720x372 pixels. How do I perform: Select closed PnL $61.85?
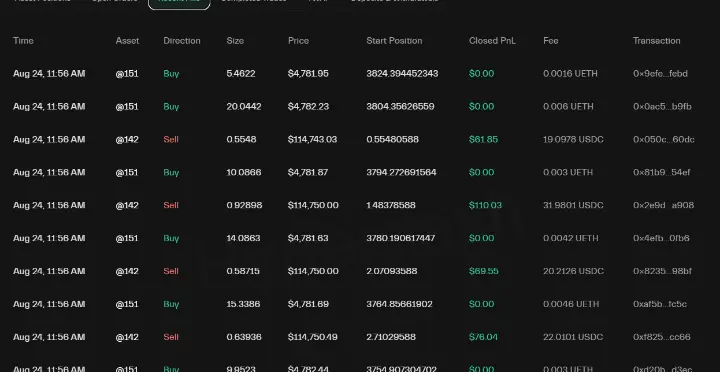[483, 140]
